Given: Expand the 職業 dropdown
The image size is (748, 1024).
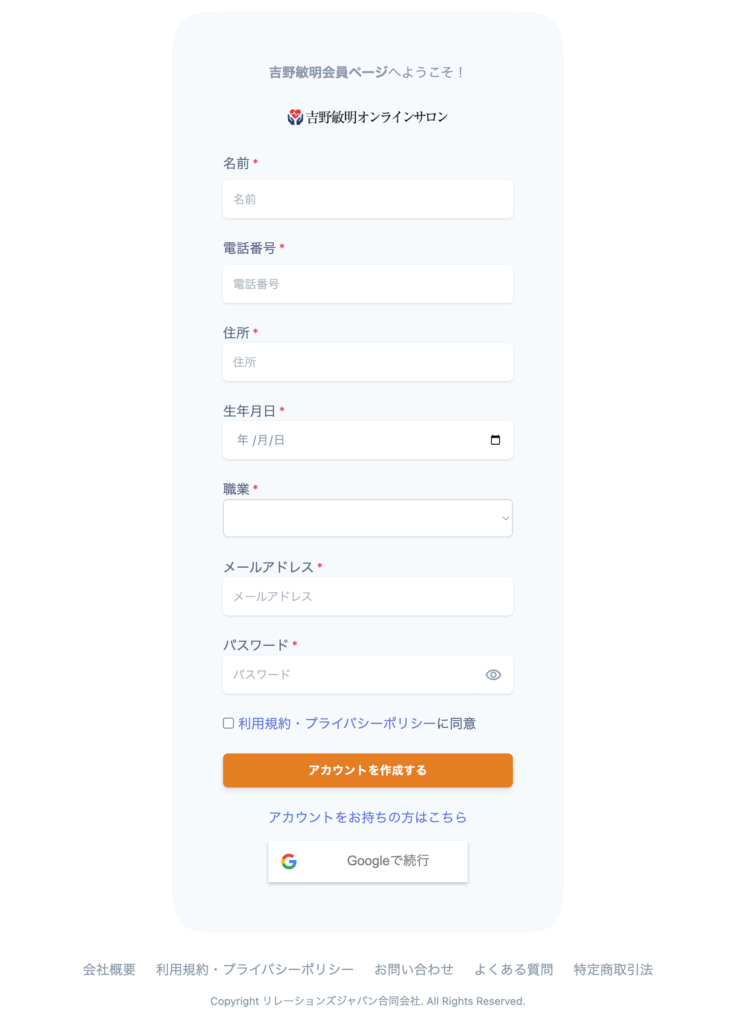Looking at the screenshot, I should 367,518.
